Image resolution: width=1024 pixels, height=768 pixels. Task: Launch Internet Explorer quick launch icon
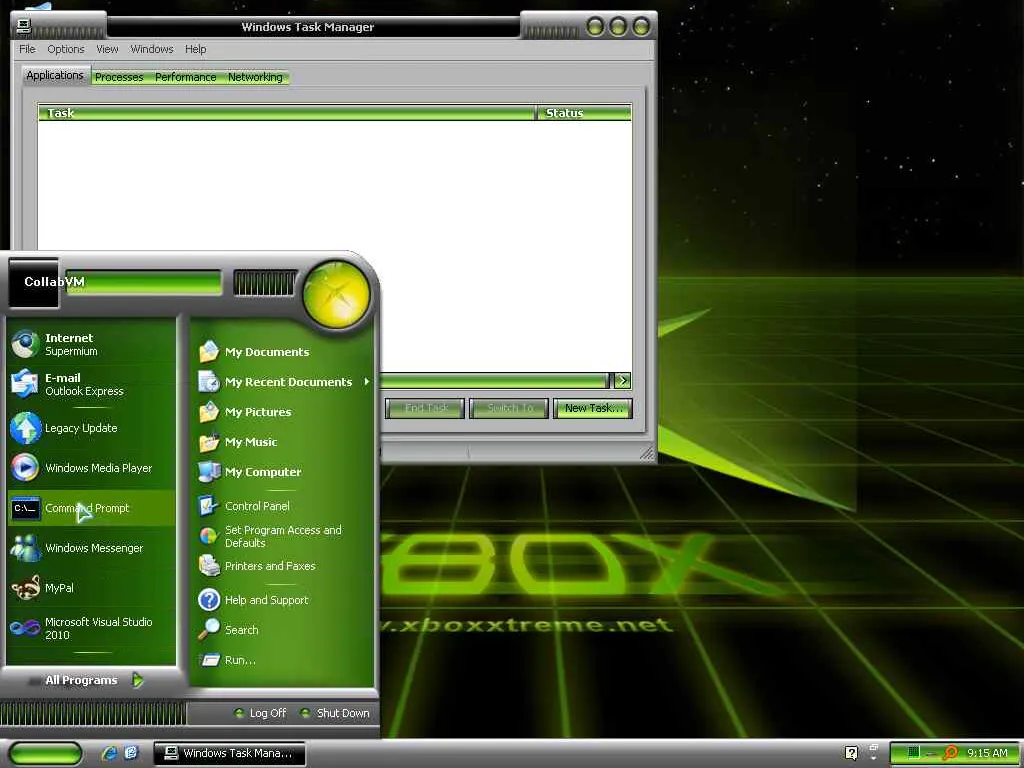click(109, 753)
